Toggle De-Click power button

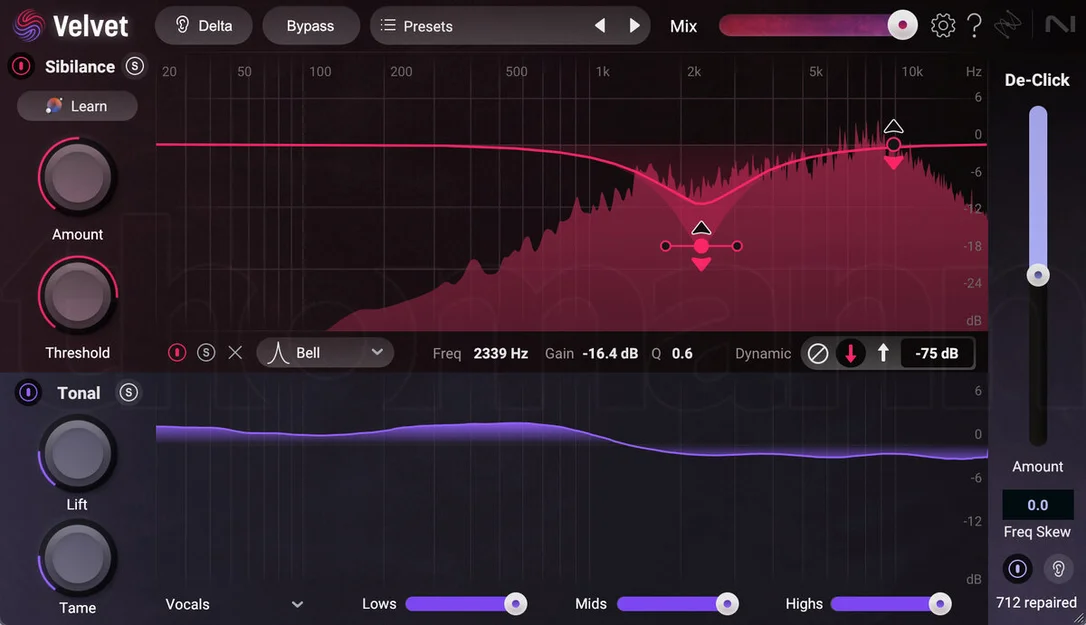pyautogui.click(x=1017, y=569)
